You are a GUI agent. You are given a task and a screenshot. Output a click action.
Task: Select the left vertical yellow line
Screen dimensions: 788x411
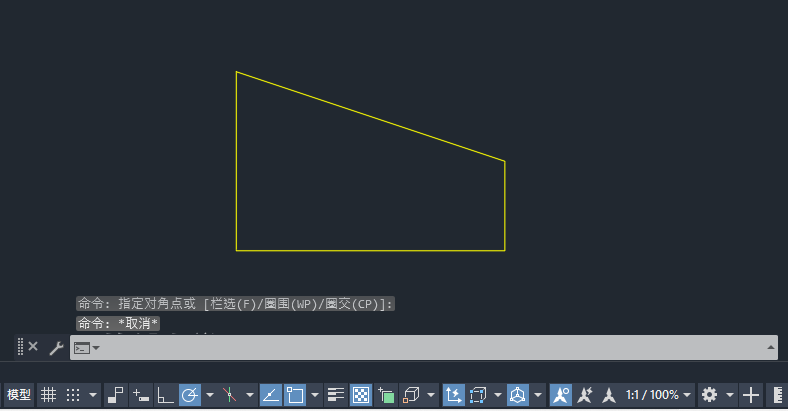(236, 161)
